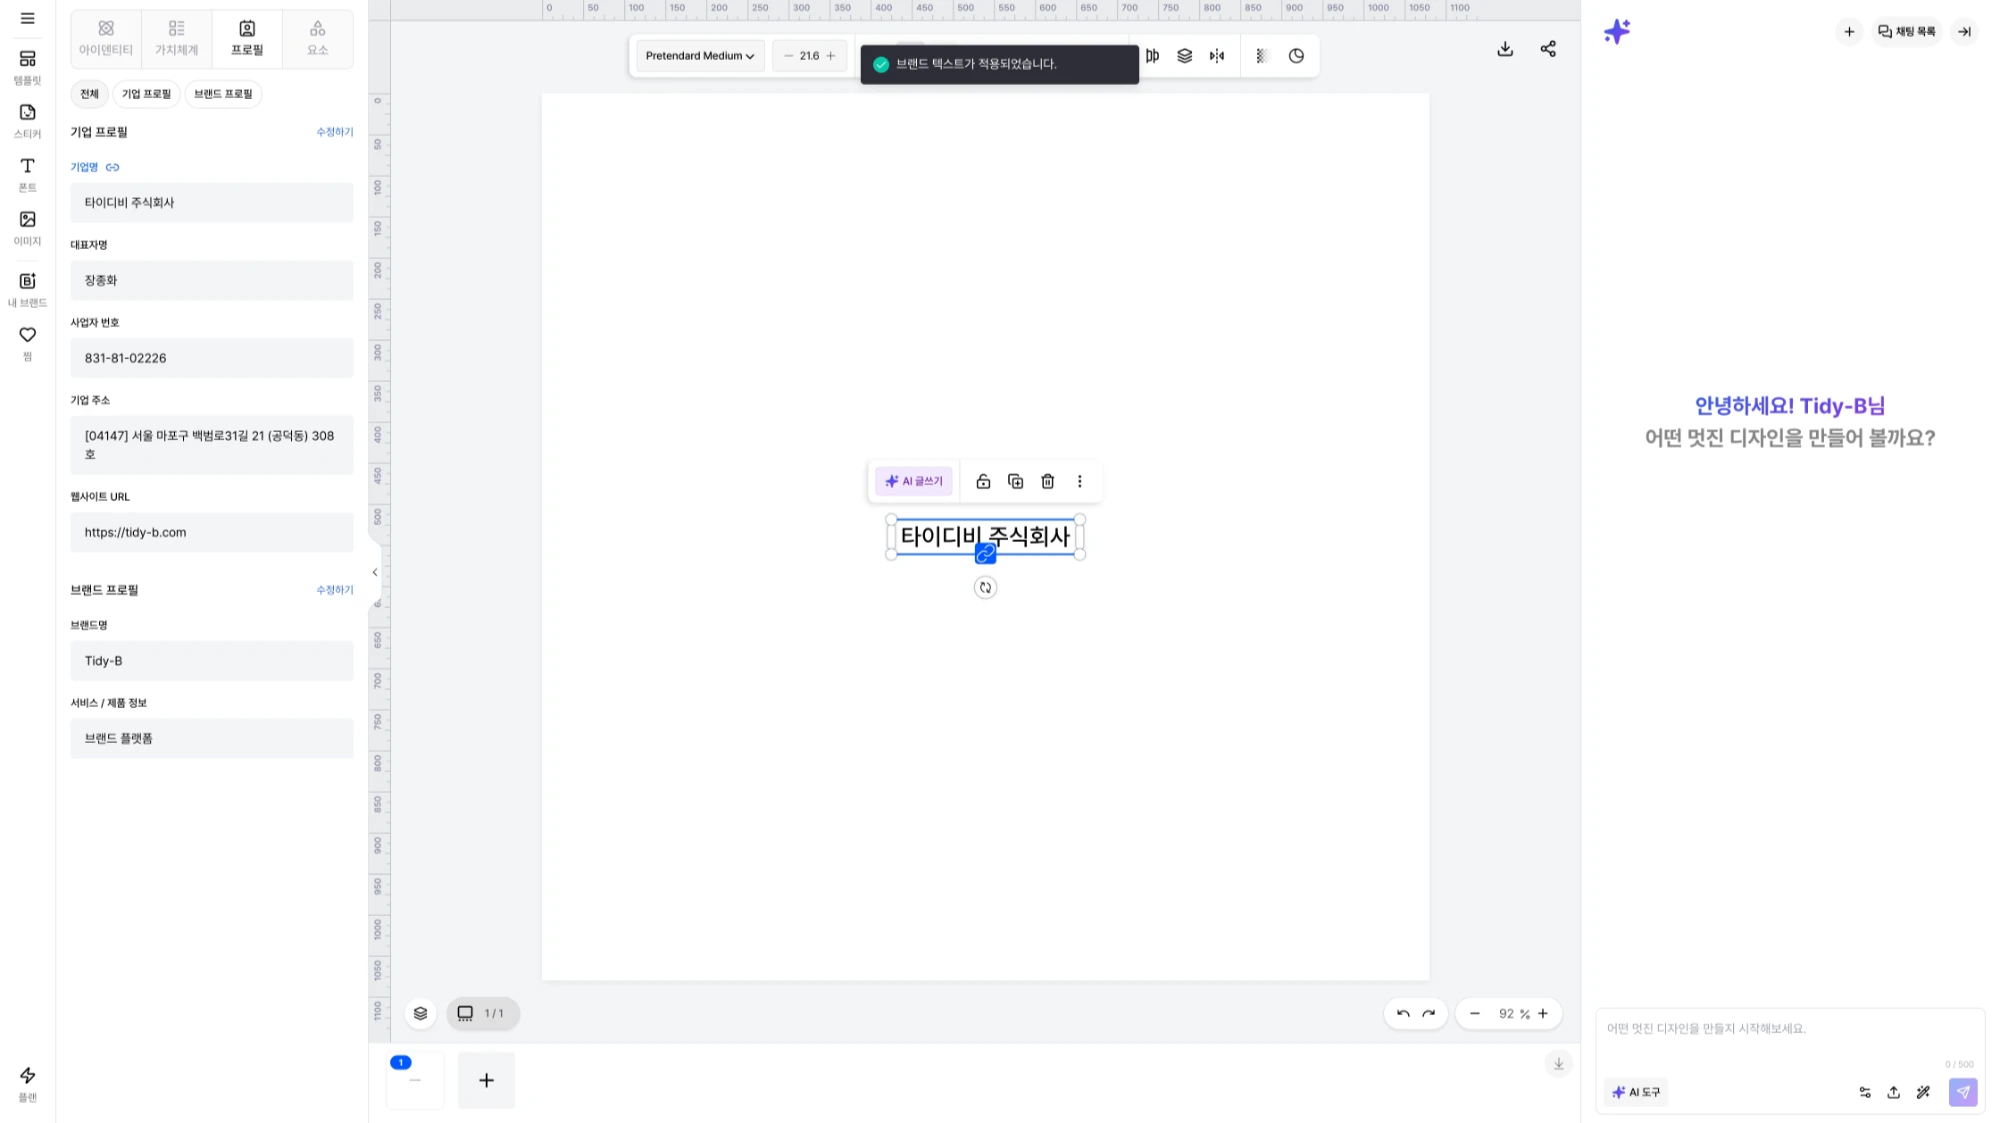Screen dimensions: 2000x1123
Task: Switch to the 요소 tab
Action: [x=317, y=38]
